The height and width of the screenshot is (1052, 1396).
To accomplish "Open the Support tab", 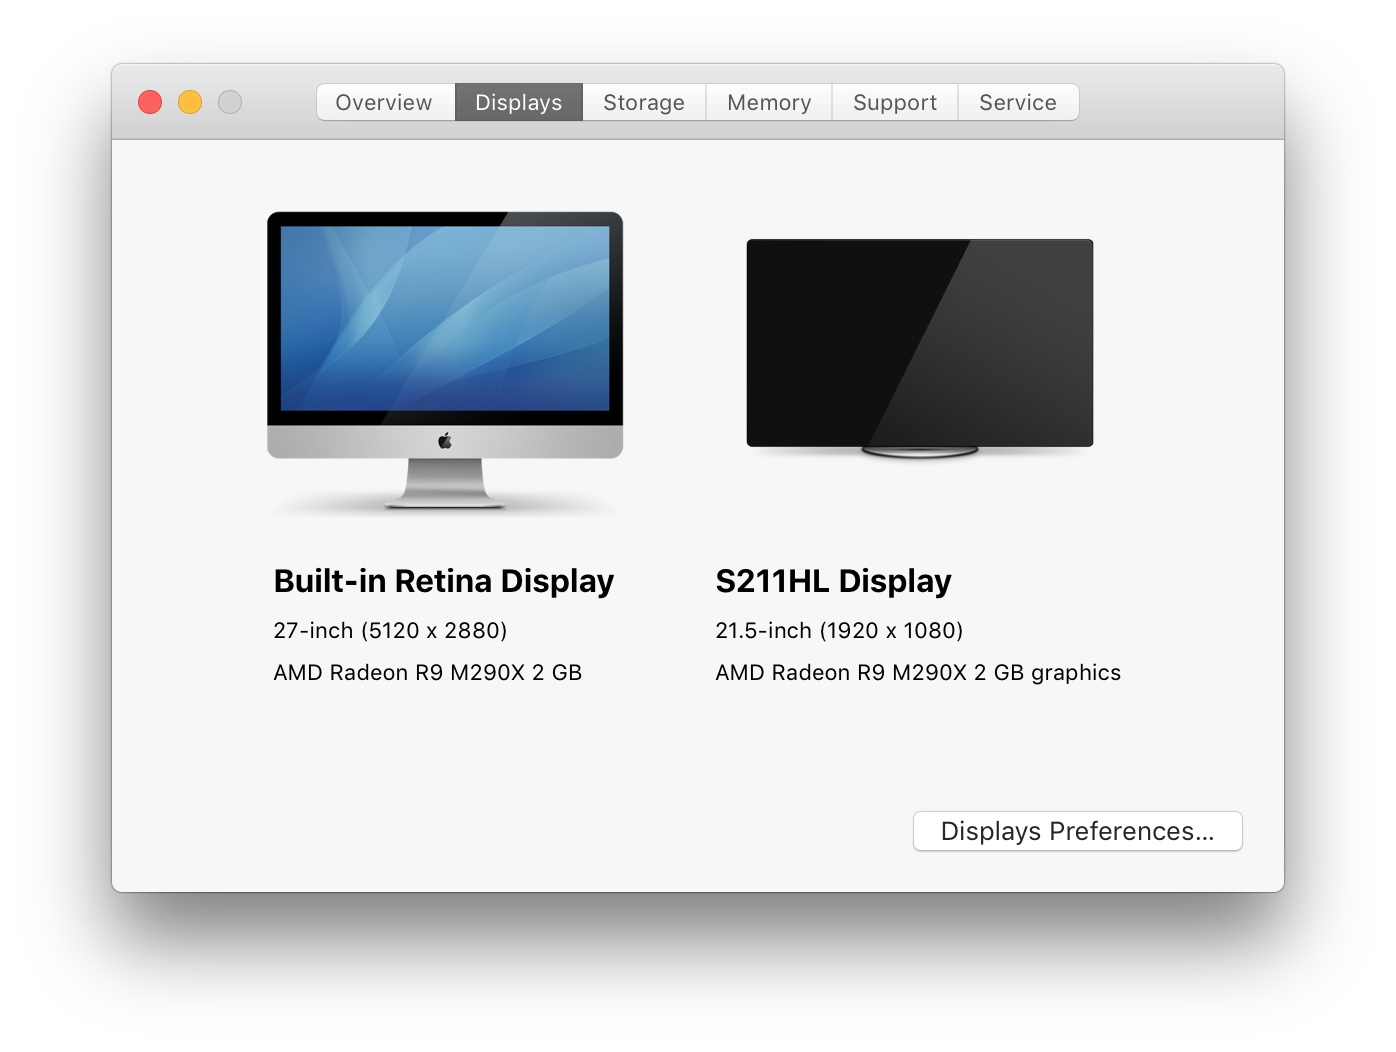I will click(895, 102).
